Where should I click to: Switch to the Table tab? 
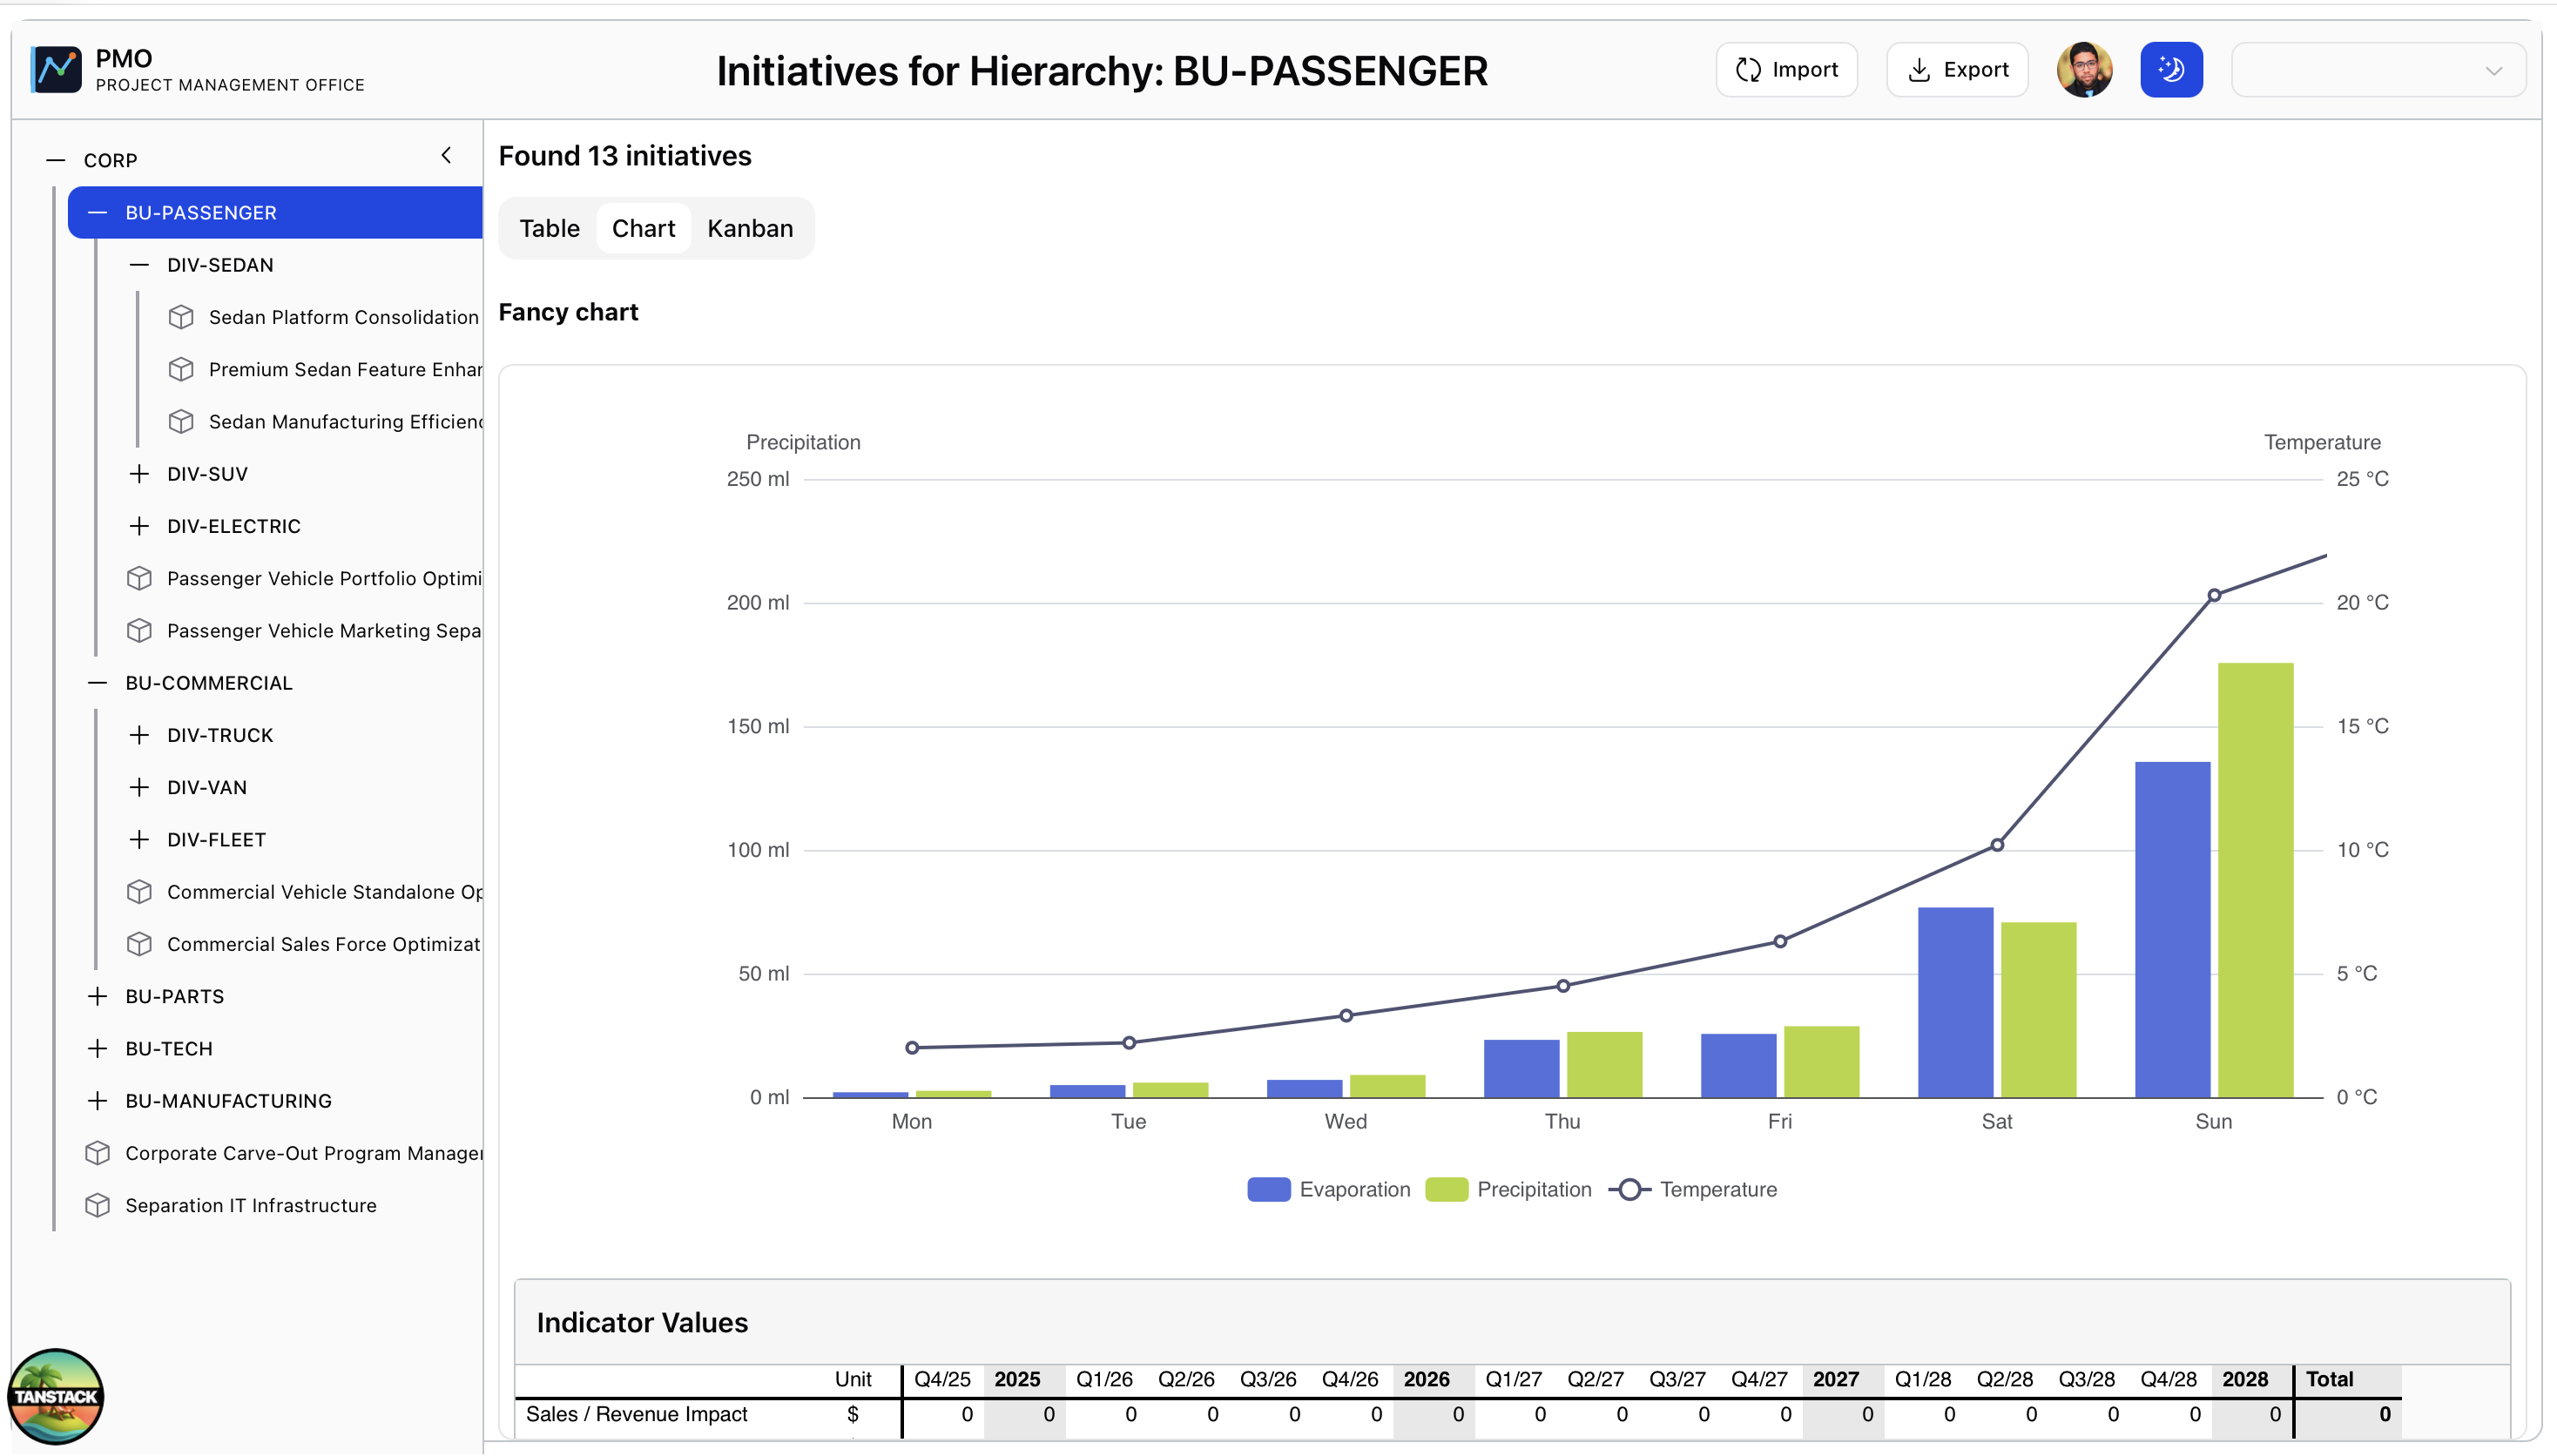click(549, 228)
